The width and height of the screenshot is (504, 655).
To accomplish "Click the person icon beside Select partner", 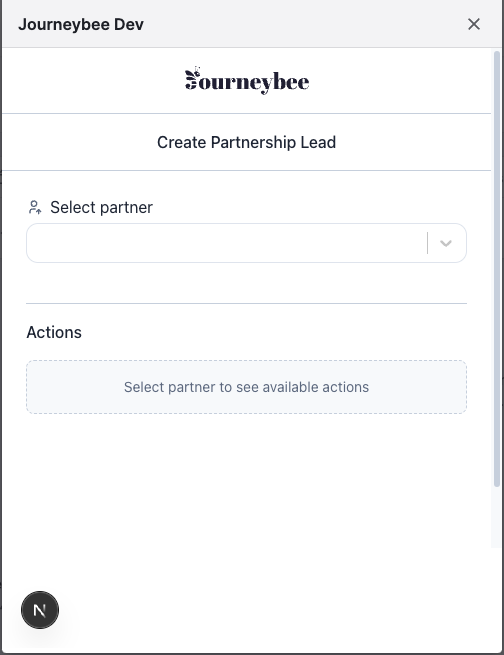I will pyautogui.click(x=35, y=207).
